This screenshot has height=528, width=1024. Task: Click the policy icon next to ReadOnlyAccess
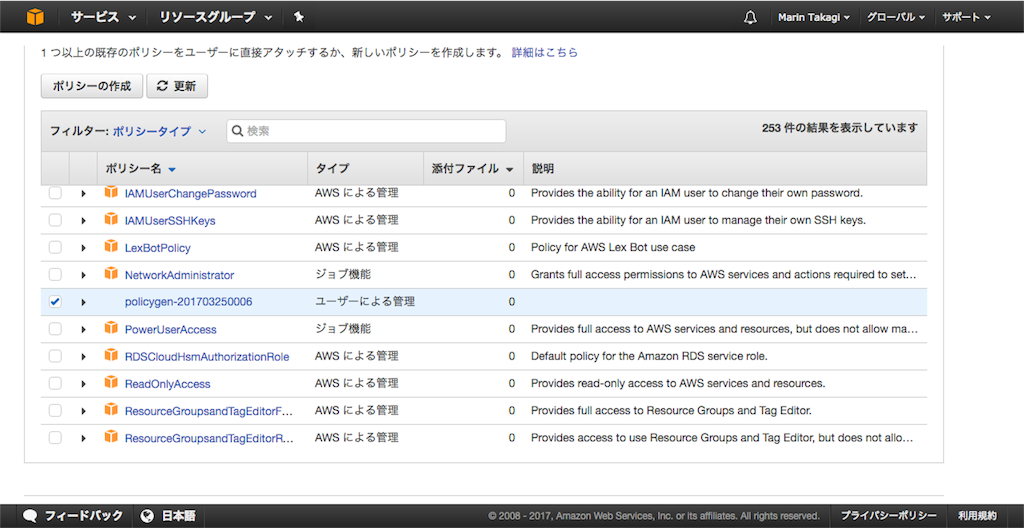[111, 383]
